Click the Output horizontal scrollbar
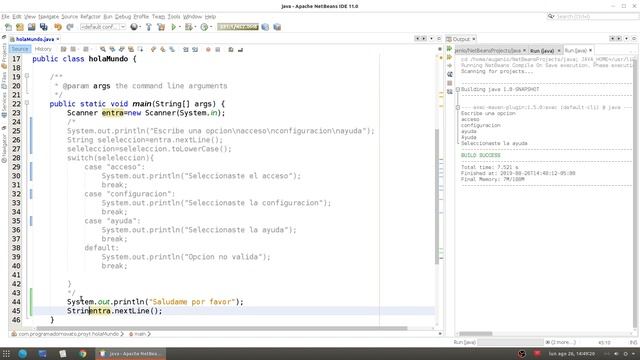Image resolution: width=640 pixels, height=360 pixels. coord(476,334)
